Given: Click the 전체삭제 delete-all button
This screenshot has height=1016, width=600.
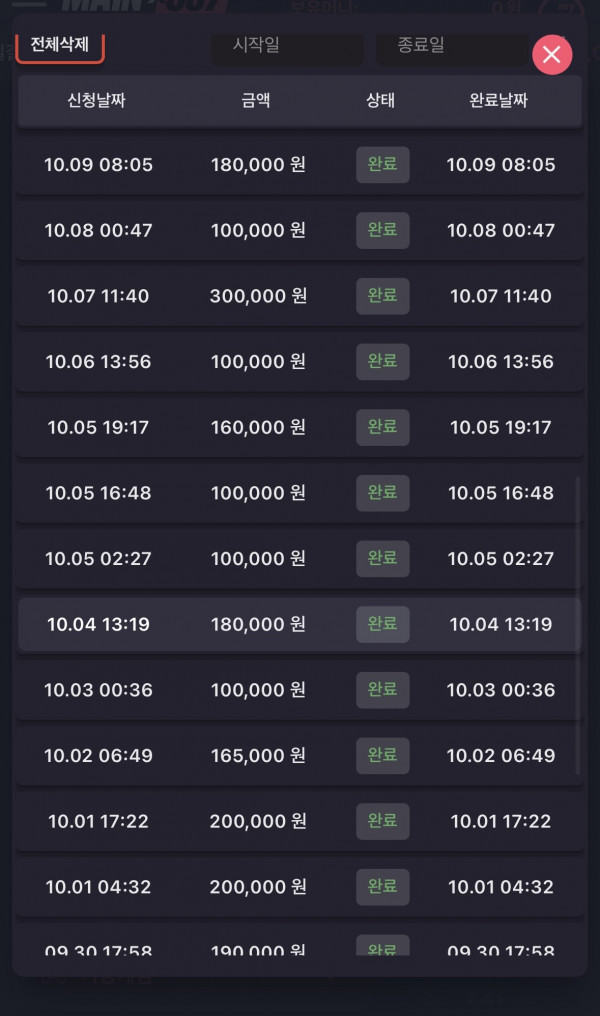Looking at the screenshot, I should click(60, 45).
